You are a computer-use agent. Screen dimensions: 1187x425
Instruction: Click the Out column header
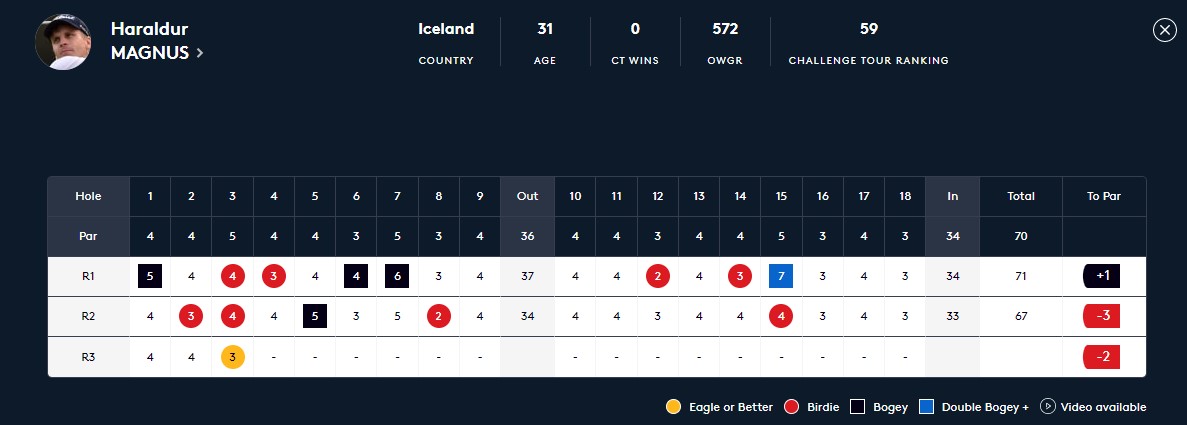click(528, 196)
